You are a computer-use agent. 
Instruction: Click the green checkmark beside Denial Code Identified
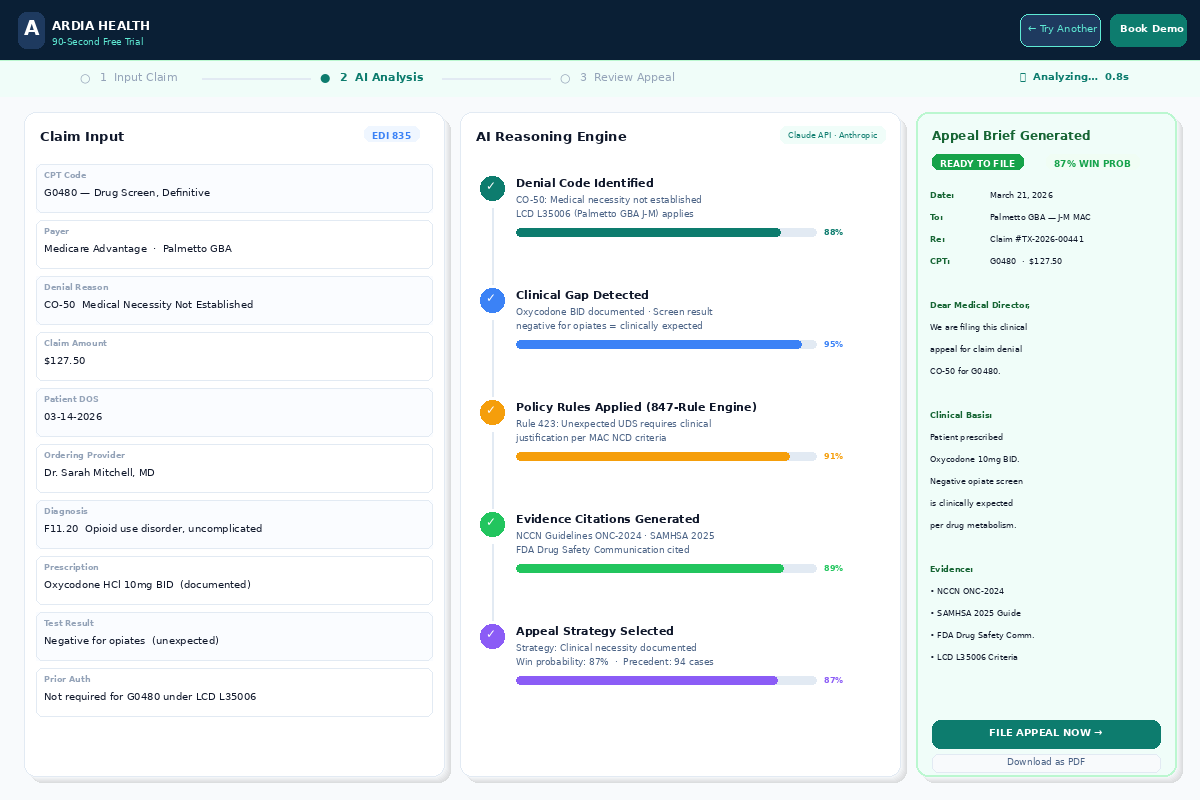(491, 187)
